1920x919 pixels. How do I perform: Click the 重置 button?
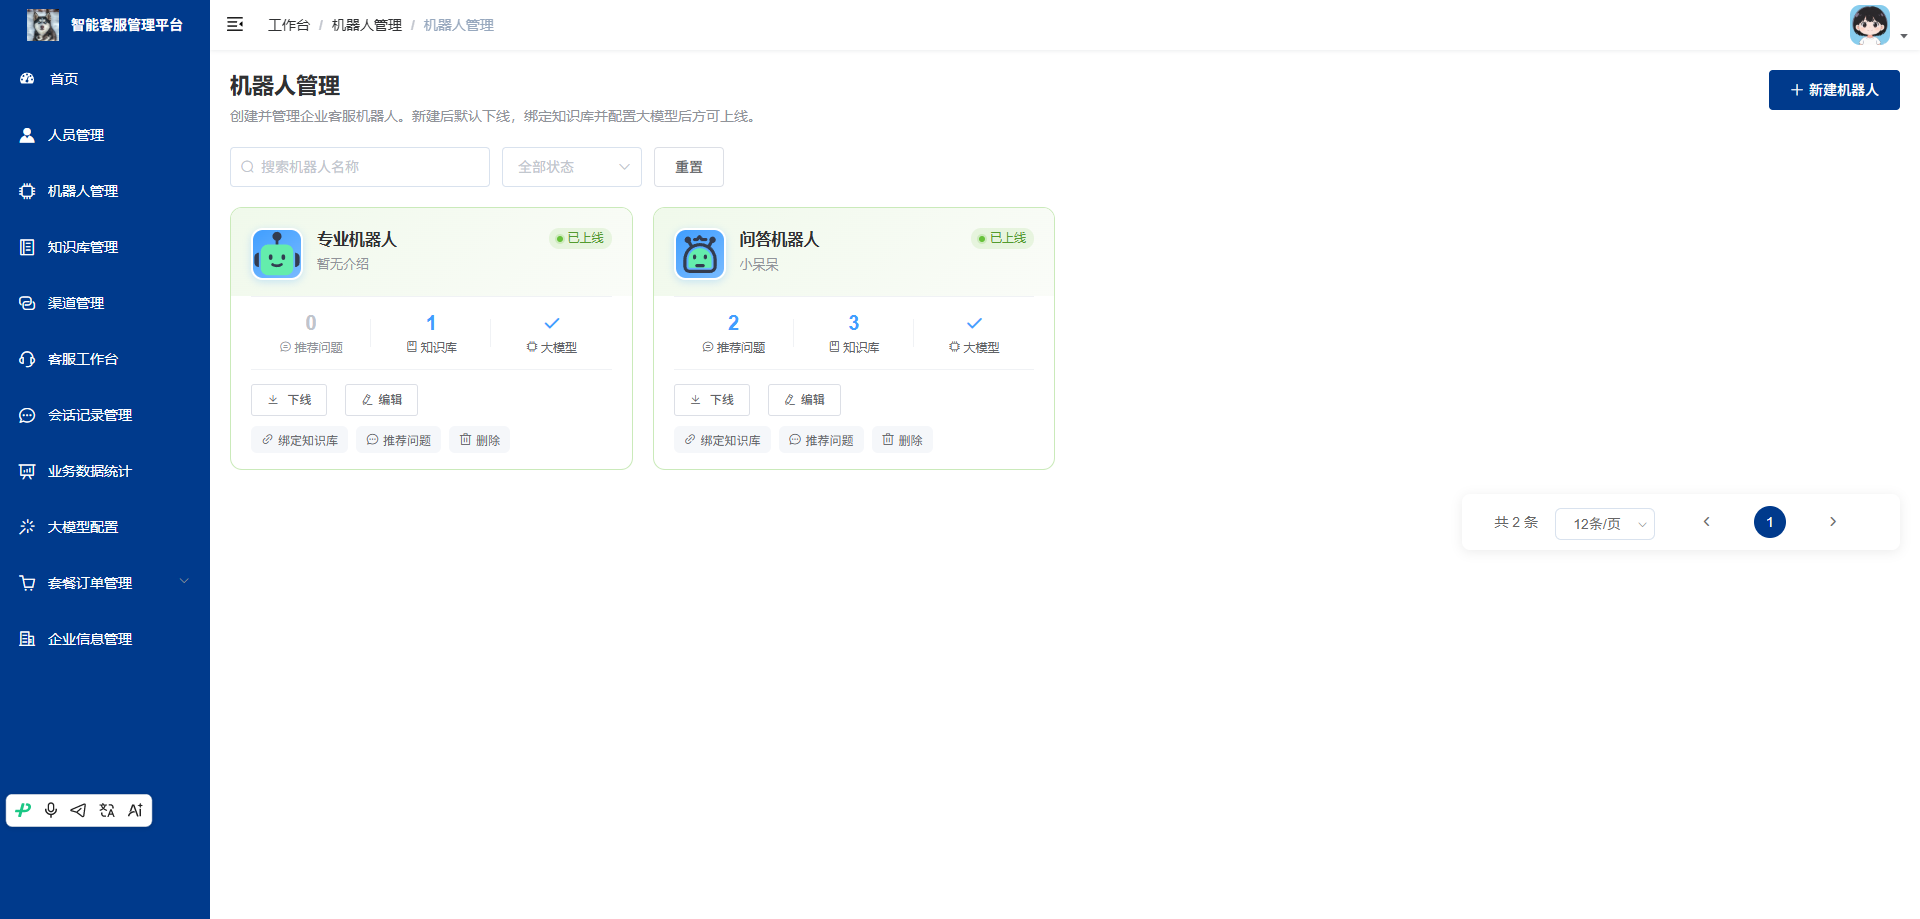pyautogui.click(x=689, y=167)
